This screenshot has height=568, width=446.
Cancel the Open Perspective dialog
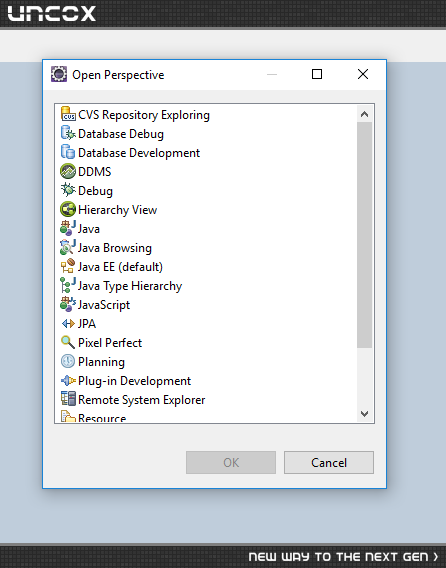tap(329, 462)
